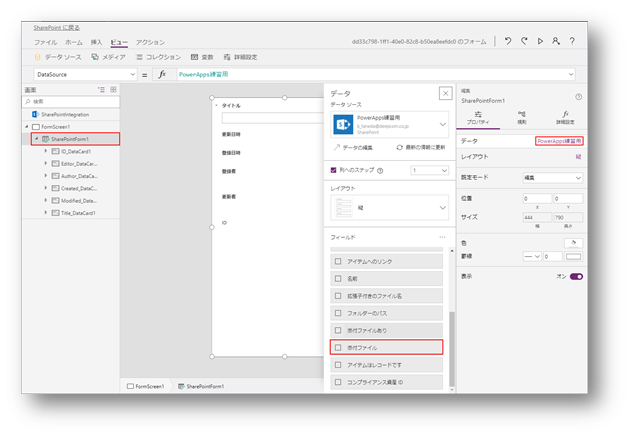Close the データ pane with X
Viewport: 630px width, 436px height.
click(444, 93)
